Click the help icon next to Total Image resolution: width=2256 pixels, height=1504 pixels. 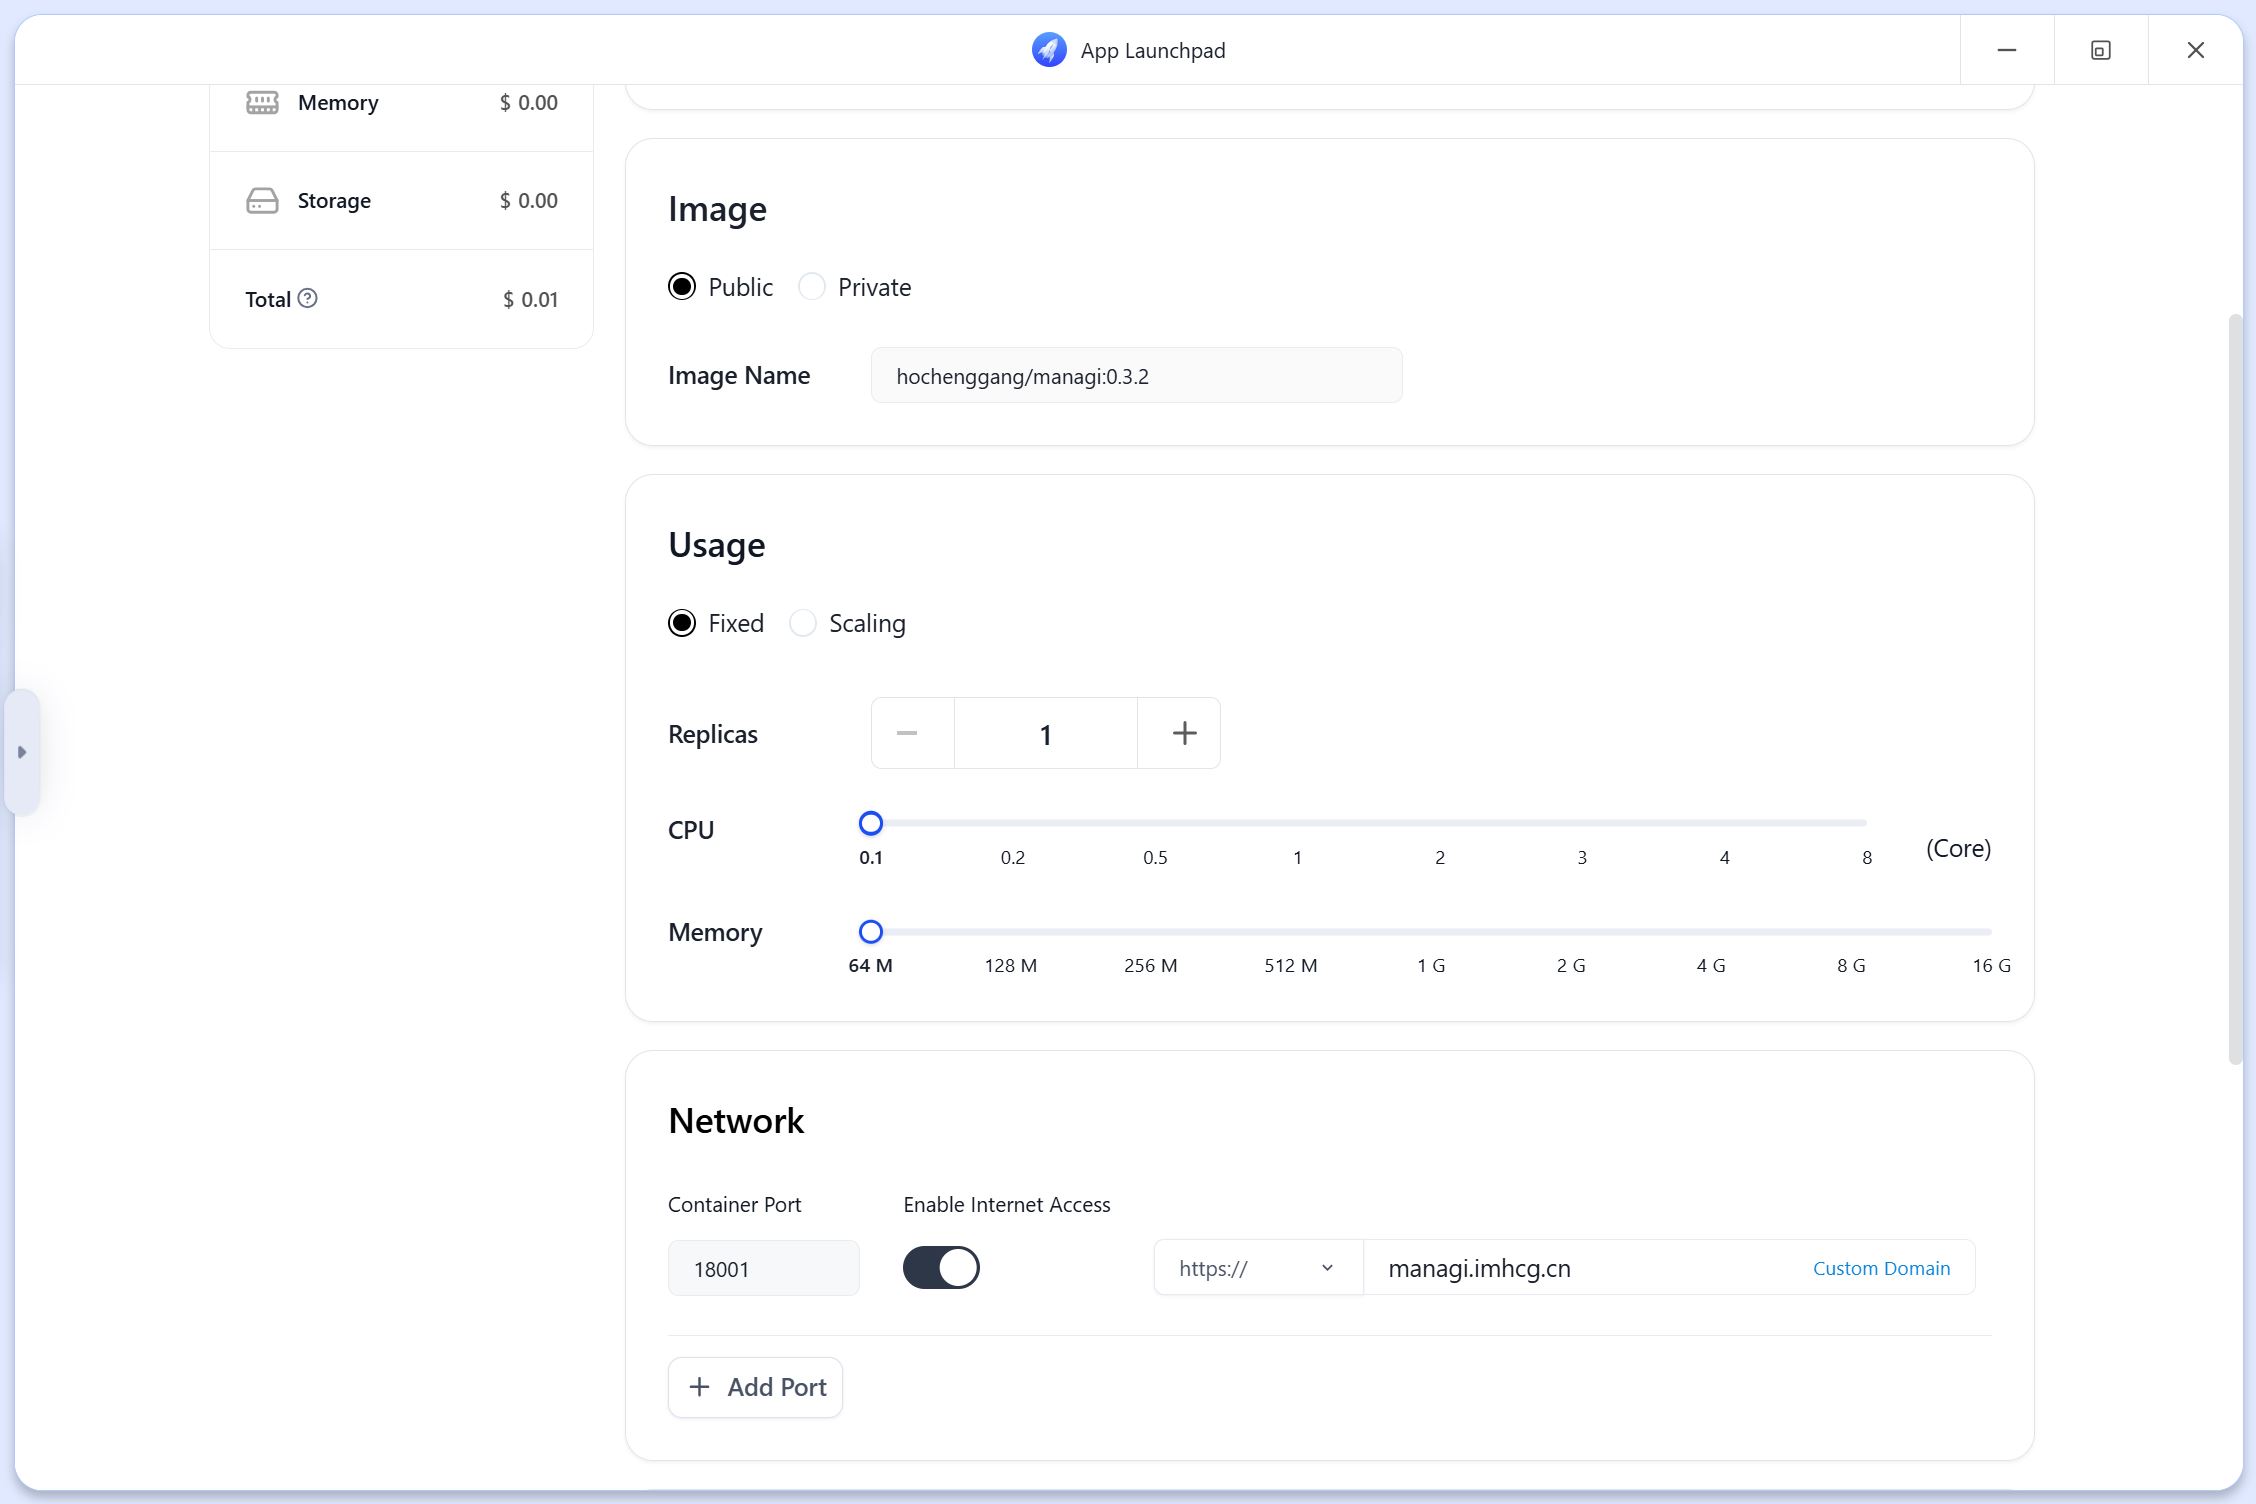pos(308,298)
